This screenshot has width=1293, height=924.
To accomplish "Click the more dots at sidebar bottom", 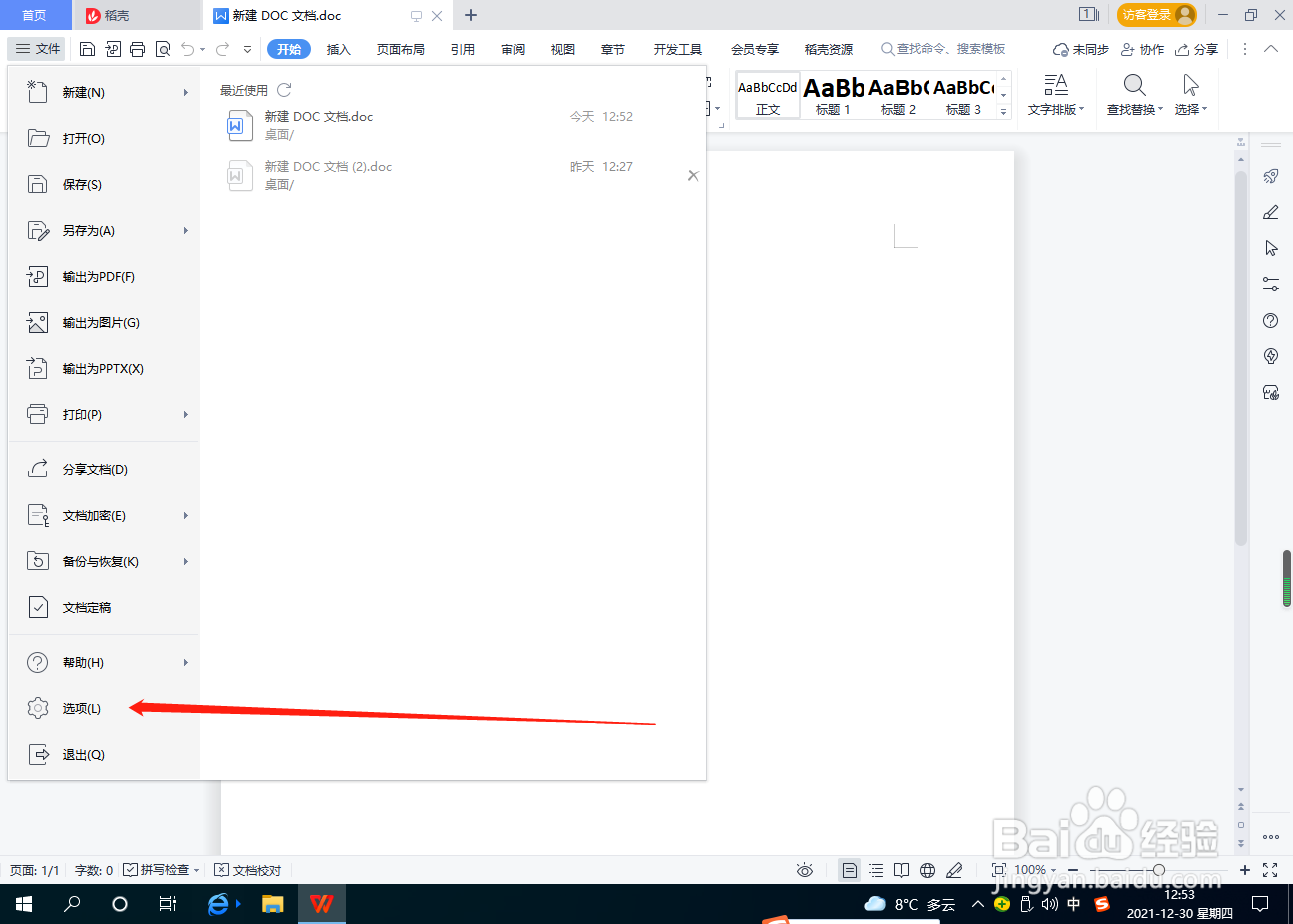I will (x=1271, y=837).
